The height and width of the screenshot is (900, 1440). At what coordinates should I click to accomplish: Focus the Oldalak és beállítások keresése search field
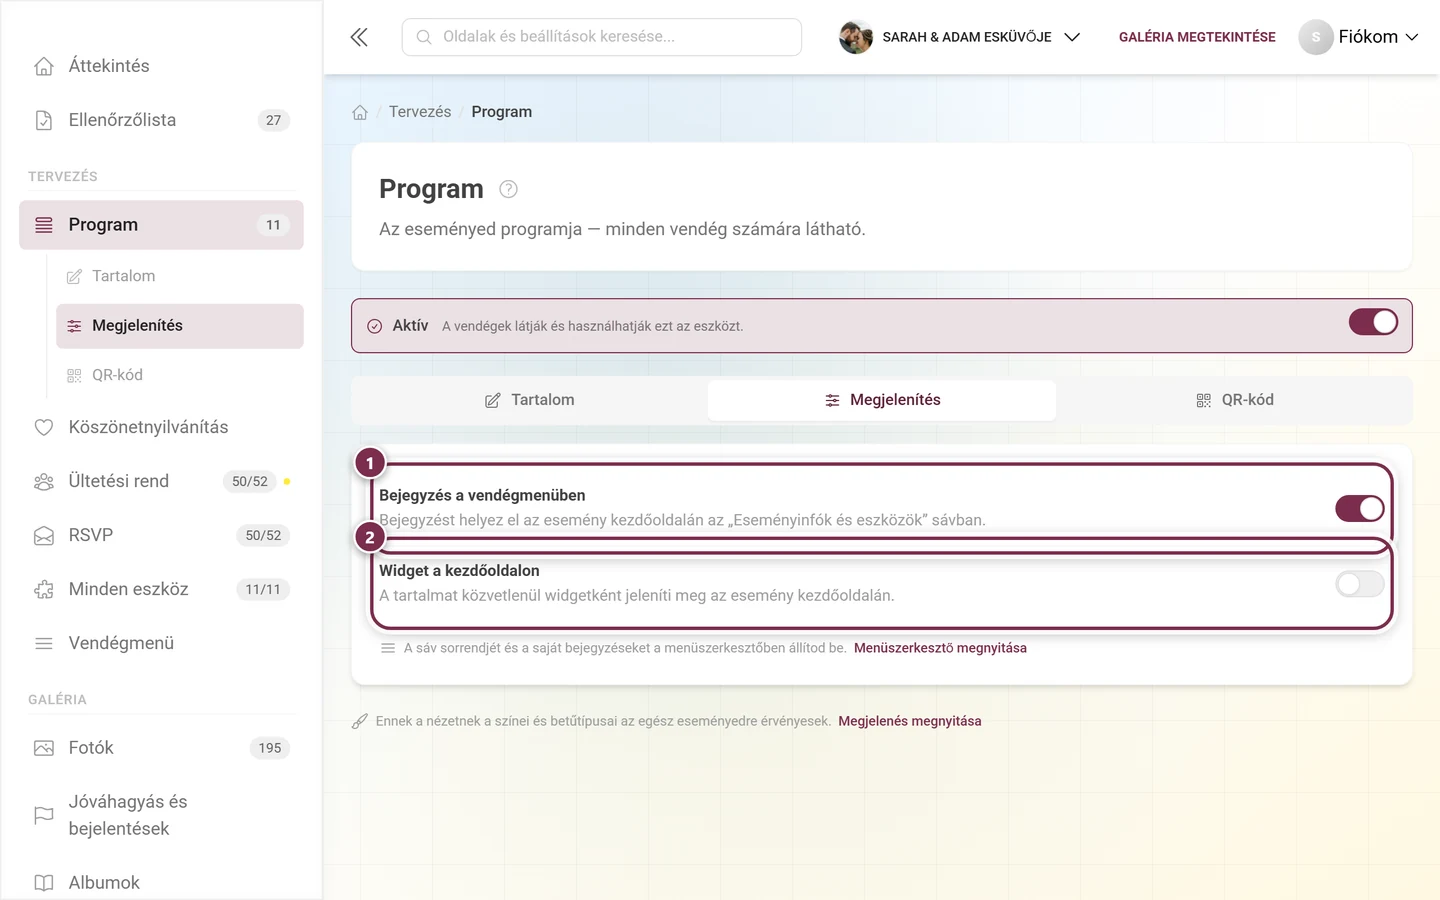tap(602, 37)
